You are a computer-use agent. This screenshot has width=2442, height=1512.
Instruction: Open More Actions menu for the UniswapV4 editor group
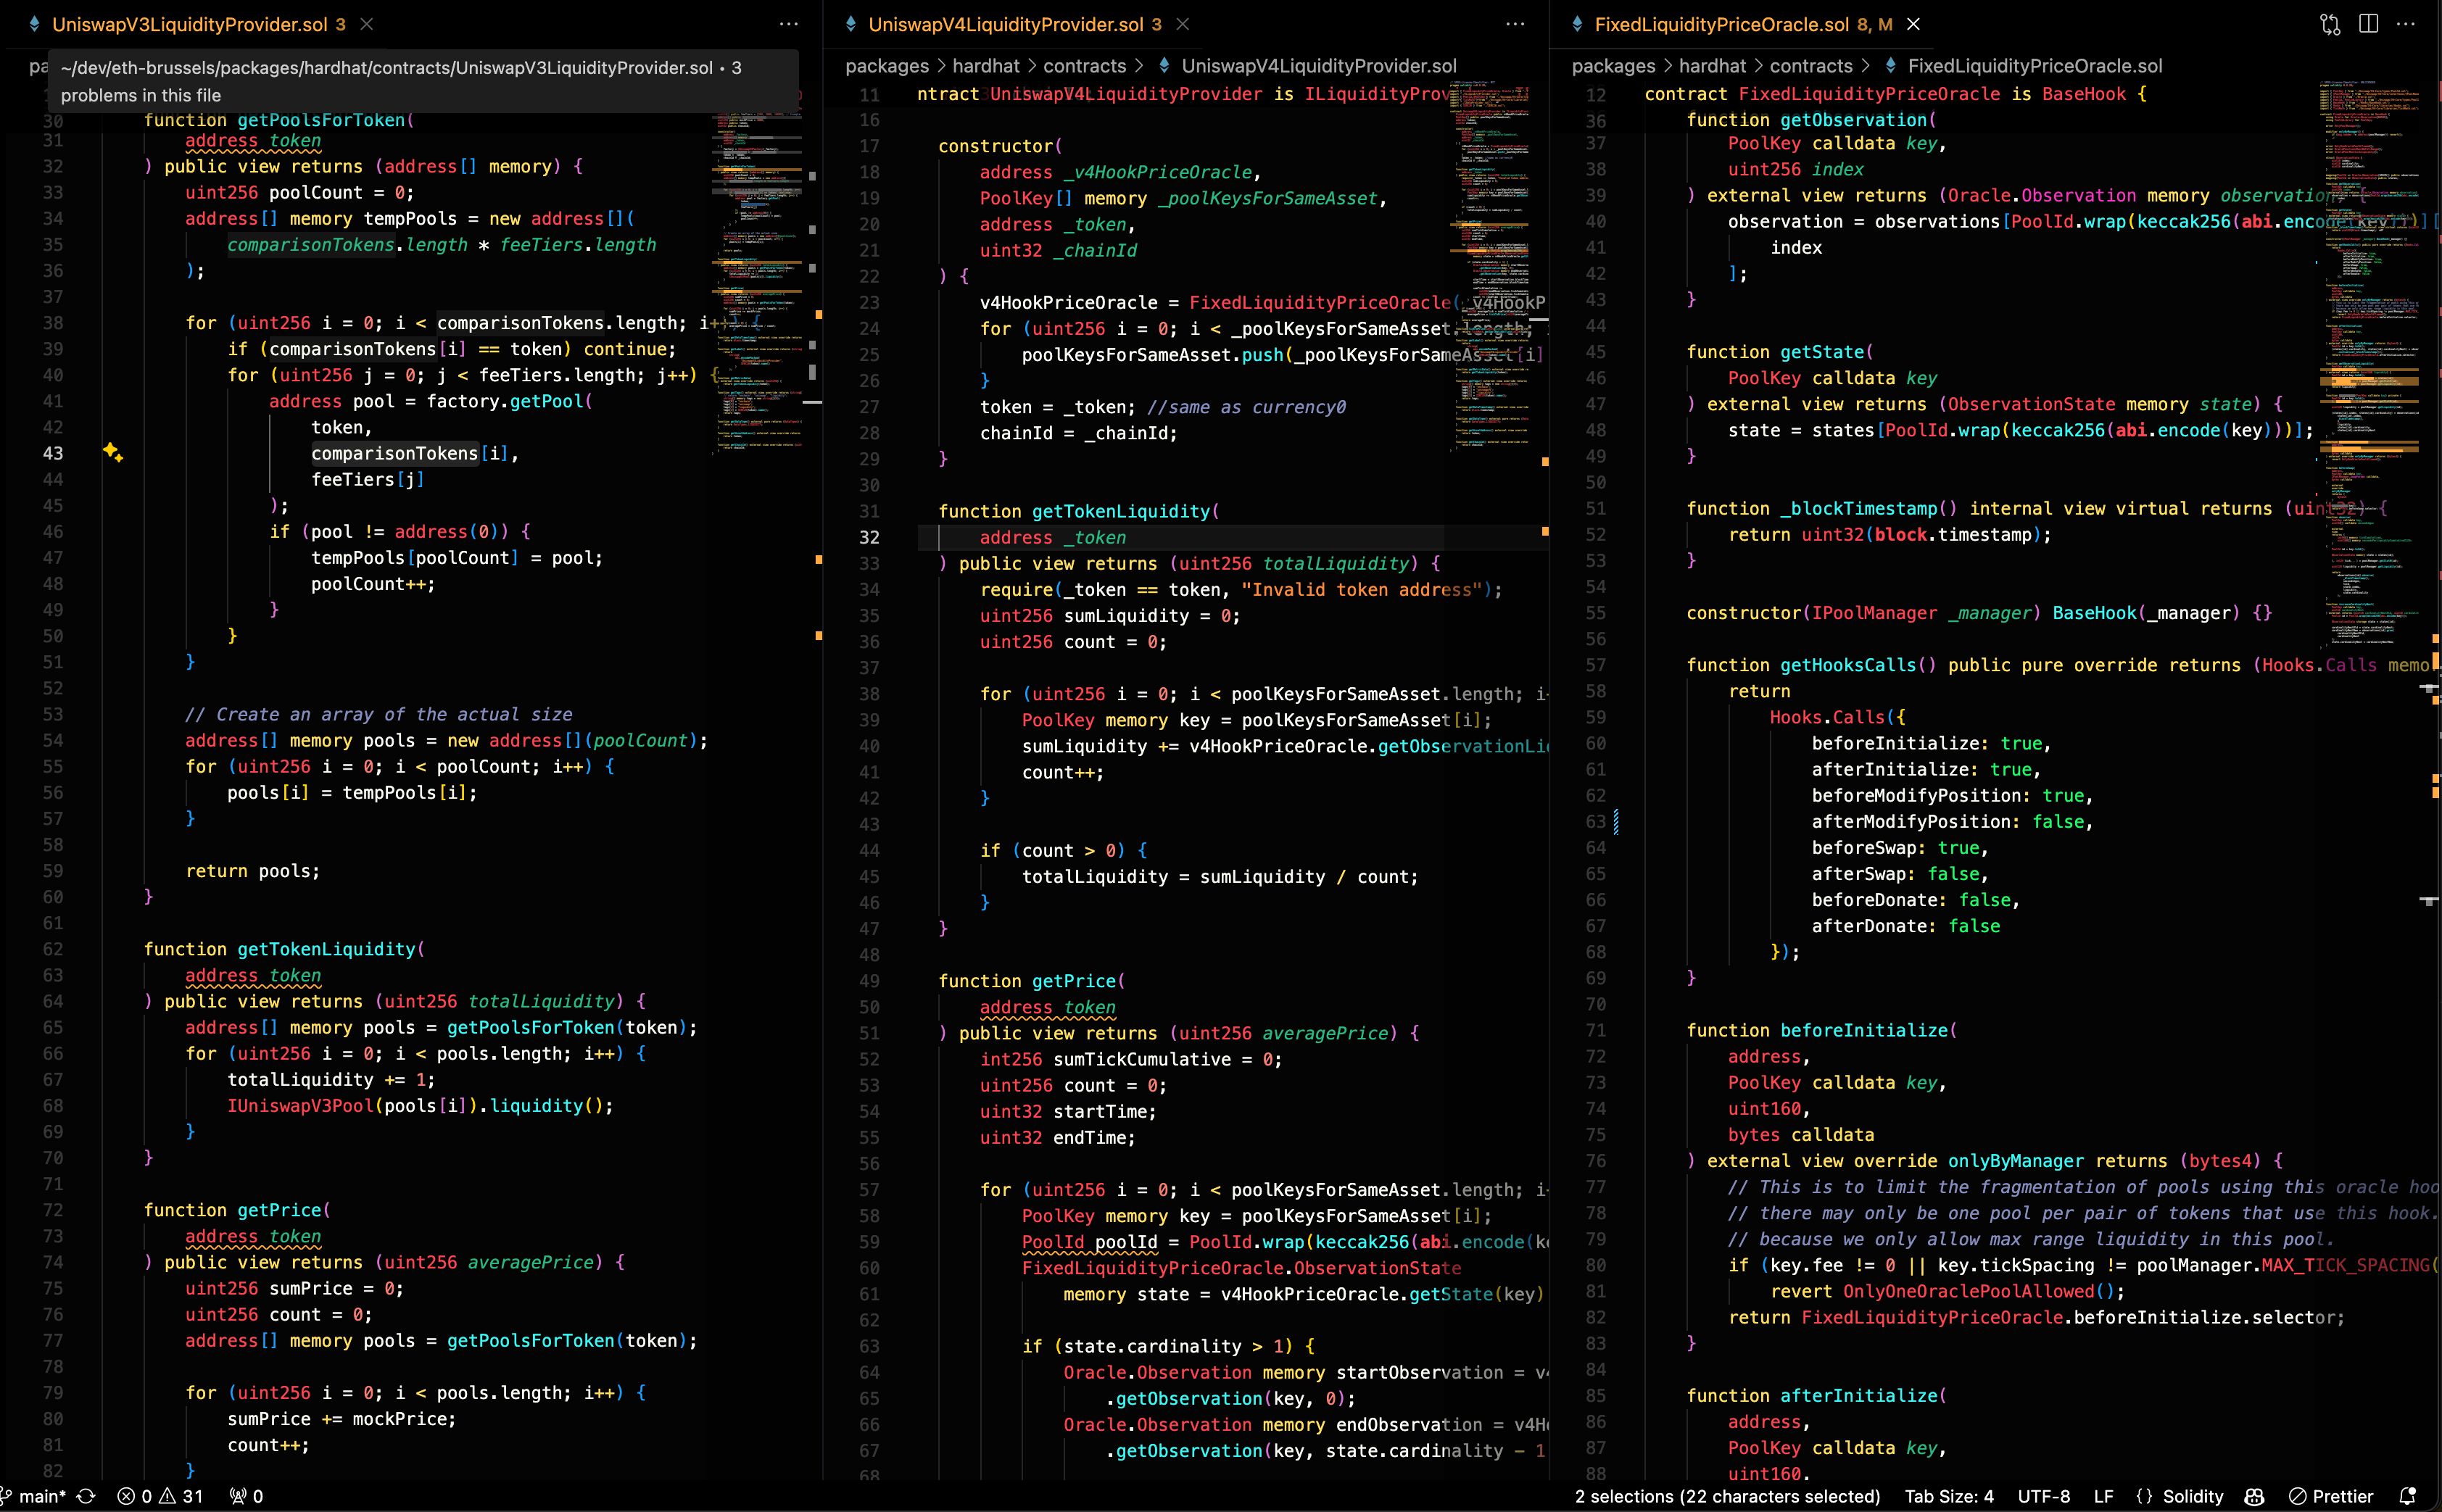coord(1515,24)
